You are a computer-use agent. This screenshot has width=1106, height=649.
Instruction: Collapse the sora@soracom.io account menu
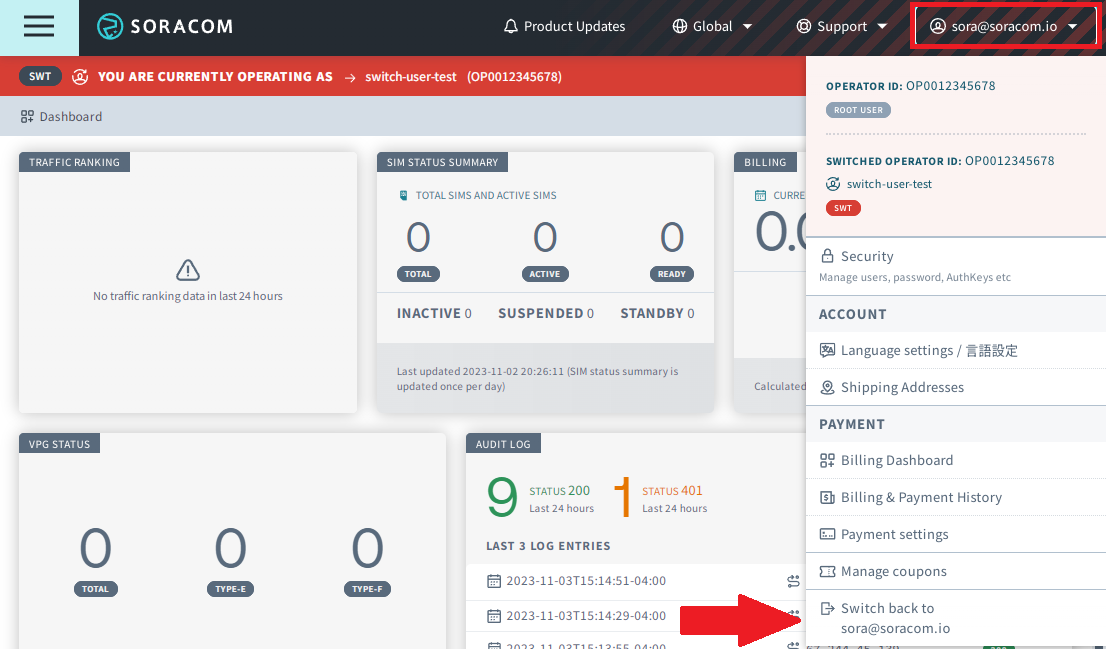tap(1003, 27)
